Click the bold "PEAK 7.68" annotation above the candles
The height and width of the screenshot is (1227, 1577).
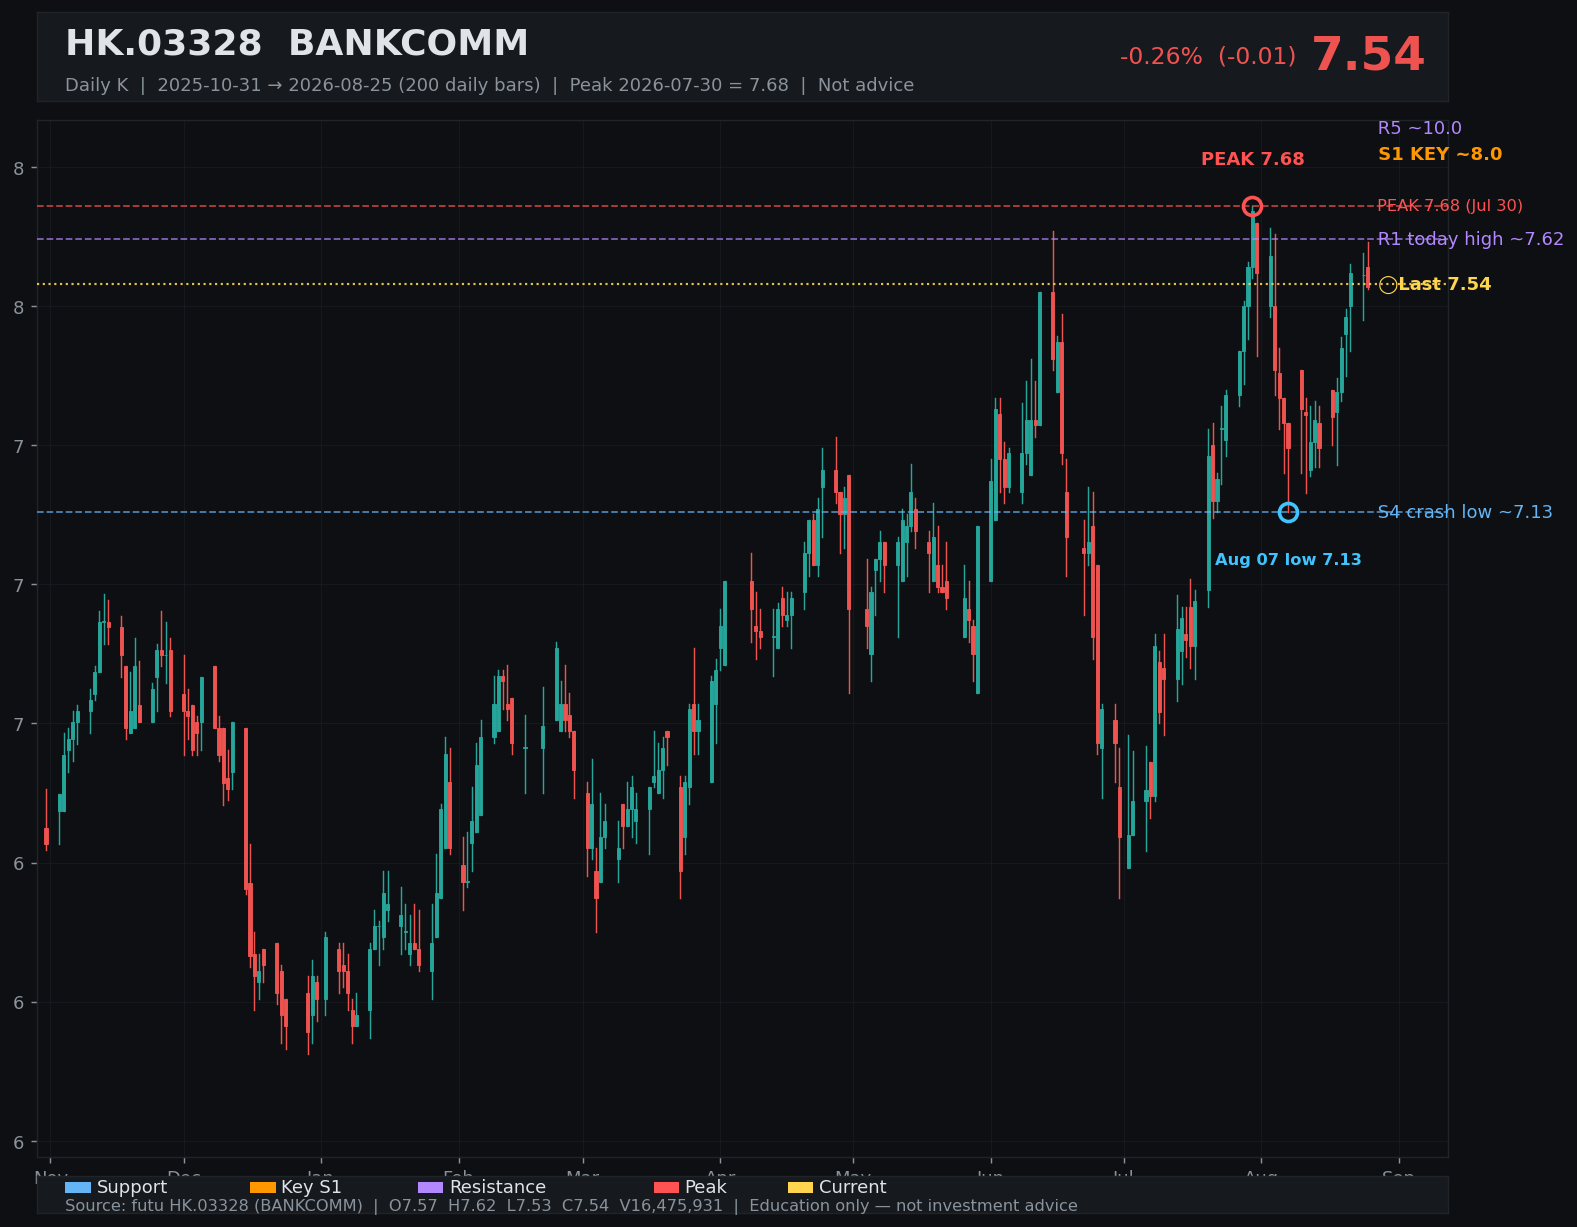point(1253,159)
